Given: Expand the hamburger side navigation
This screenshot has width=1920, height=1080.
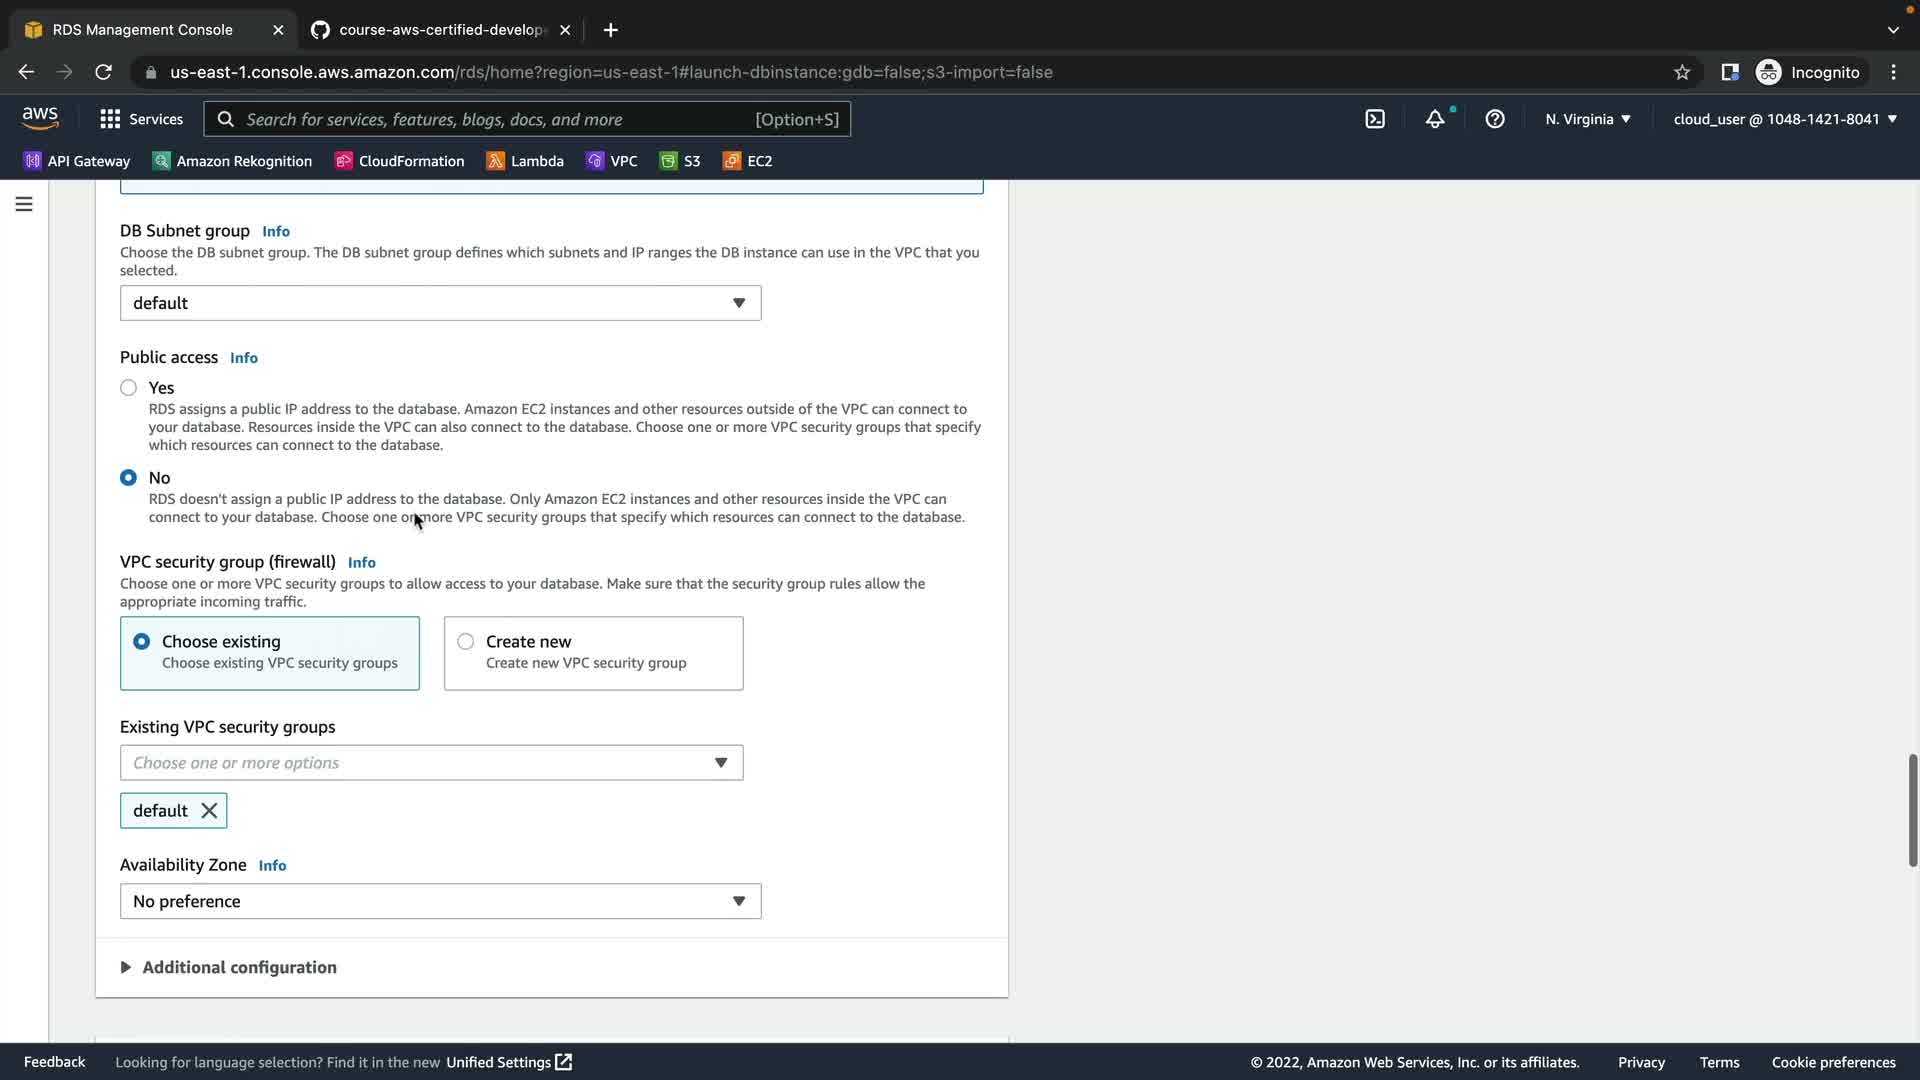Looking at the screenshot, I should pyautogui.click(x=24, y=204).
